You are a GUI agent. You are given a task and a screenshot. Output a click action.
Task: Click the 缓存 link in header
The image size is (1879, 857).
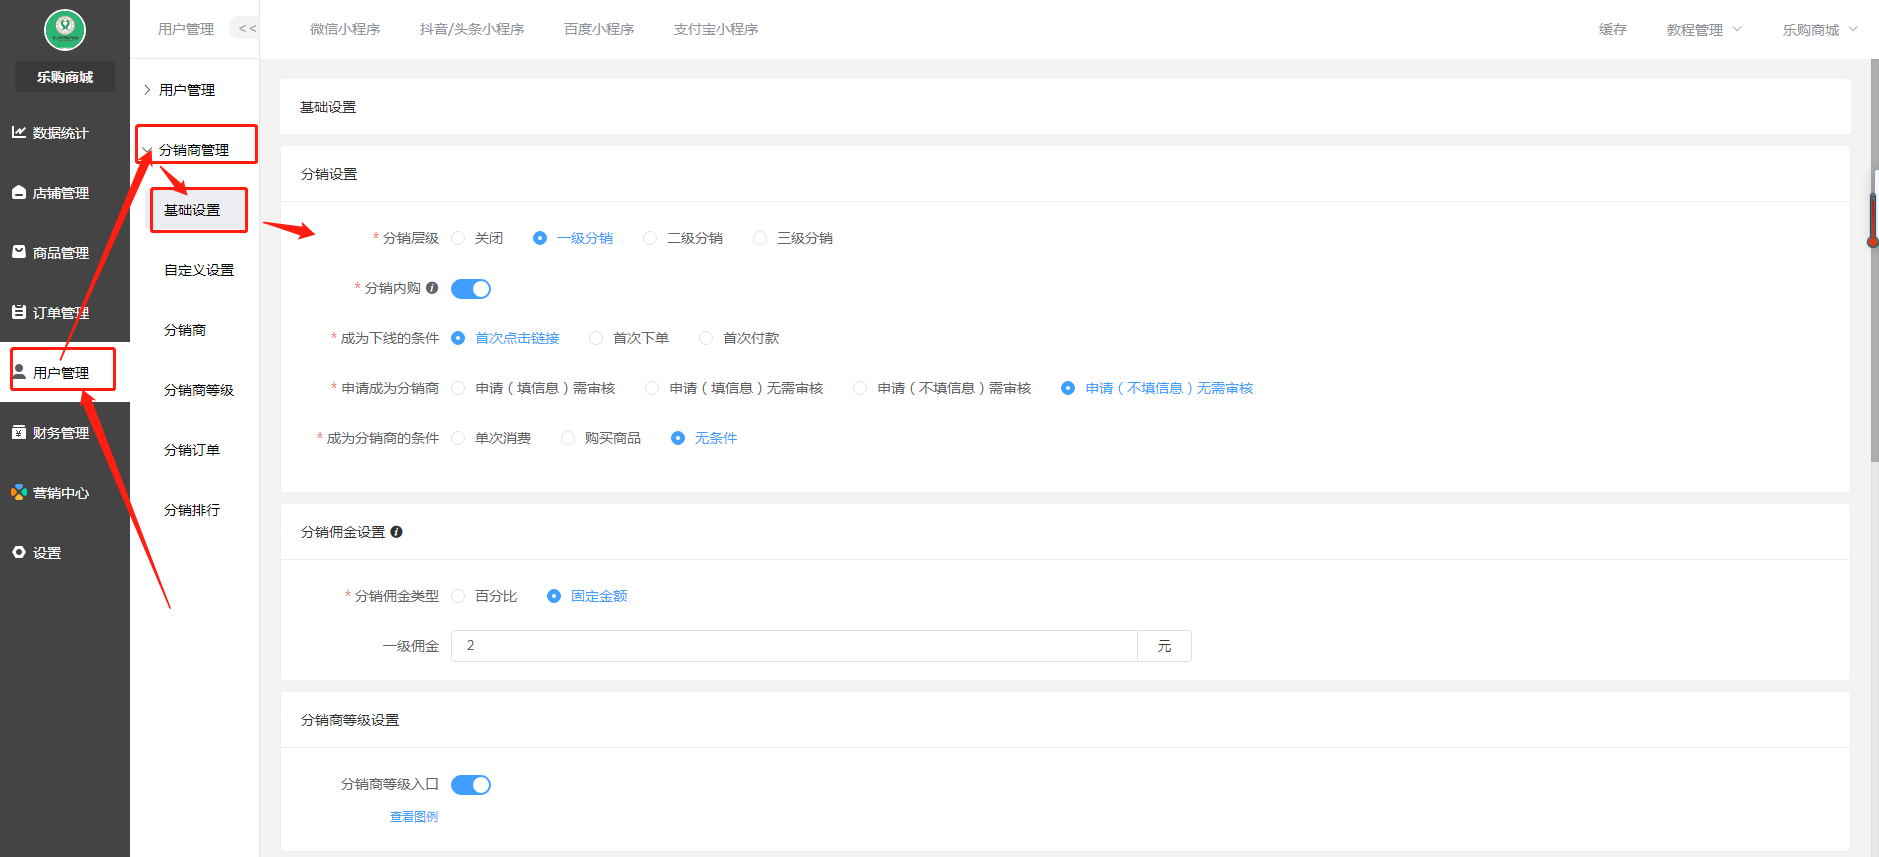click(1613, 30)
